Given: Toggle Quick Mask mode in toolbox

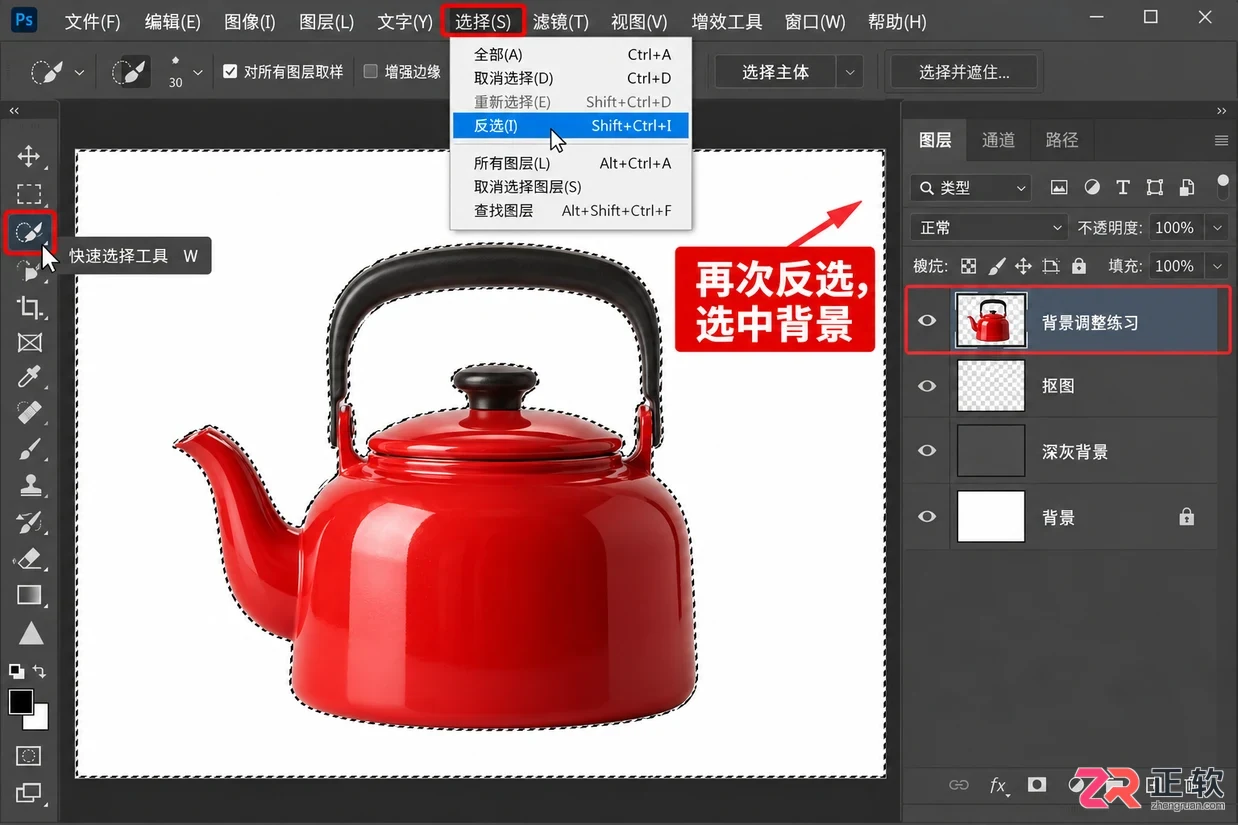Looking at the screenshot, I should (x=29, y=756).
